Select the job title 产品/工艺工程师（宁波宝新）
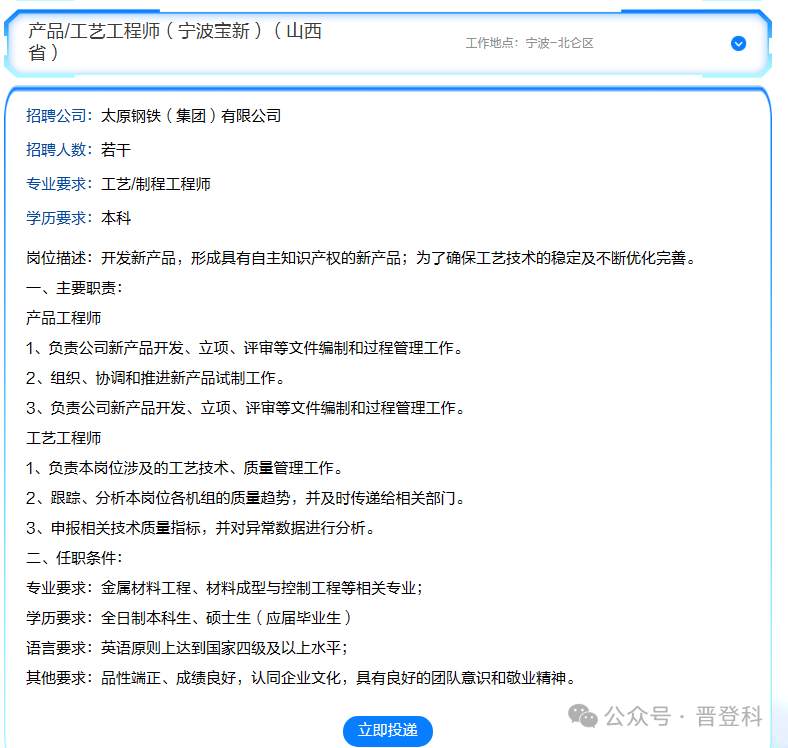This screenshot has height=748, width=788. pos(175,41)
